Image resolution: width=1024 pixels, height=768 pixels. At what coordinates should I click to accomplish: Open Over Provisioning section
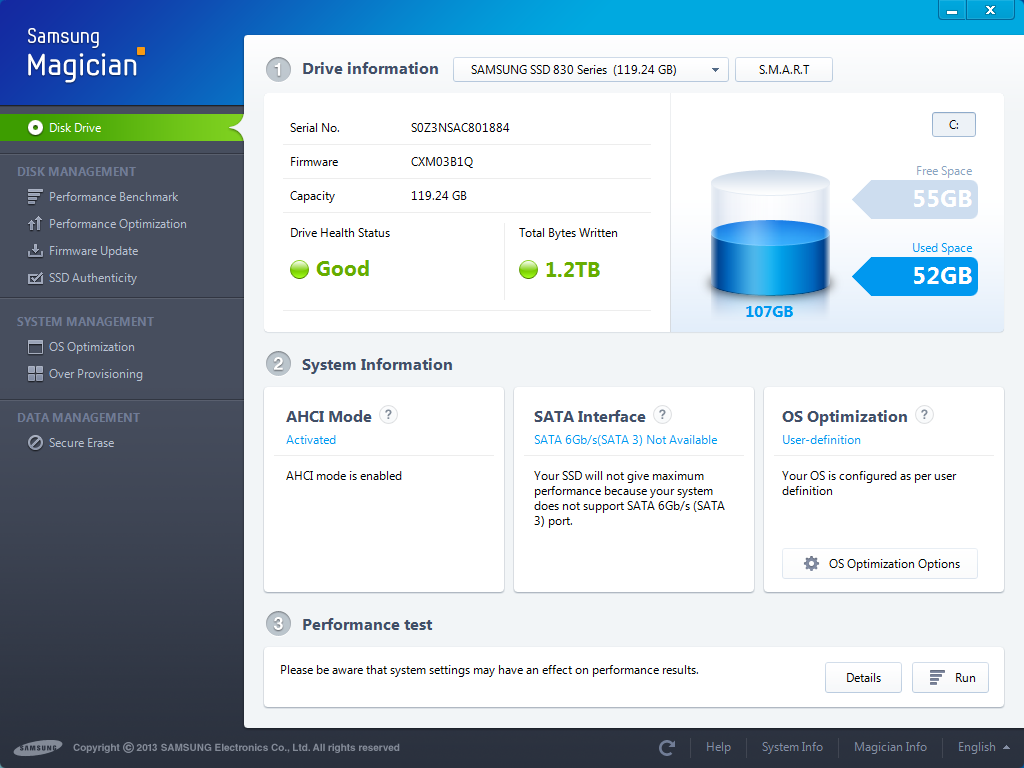95,374
